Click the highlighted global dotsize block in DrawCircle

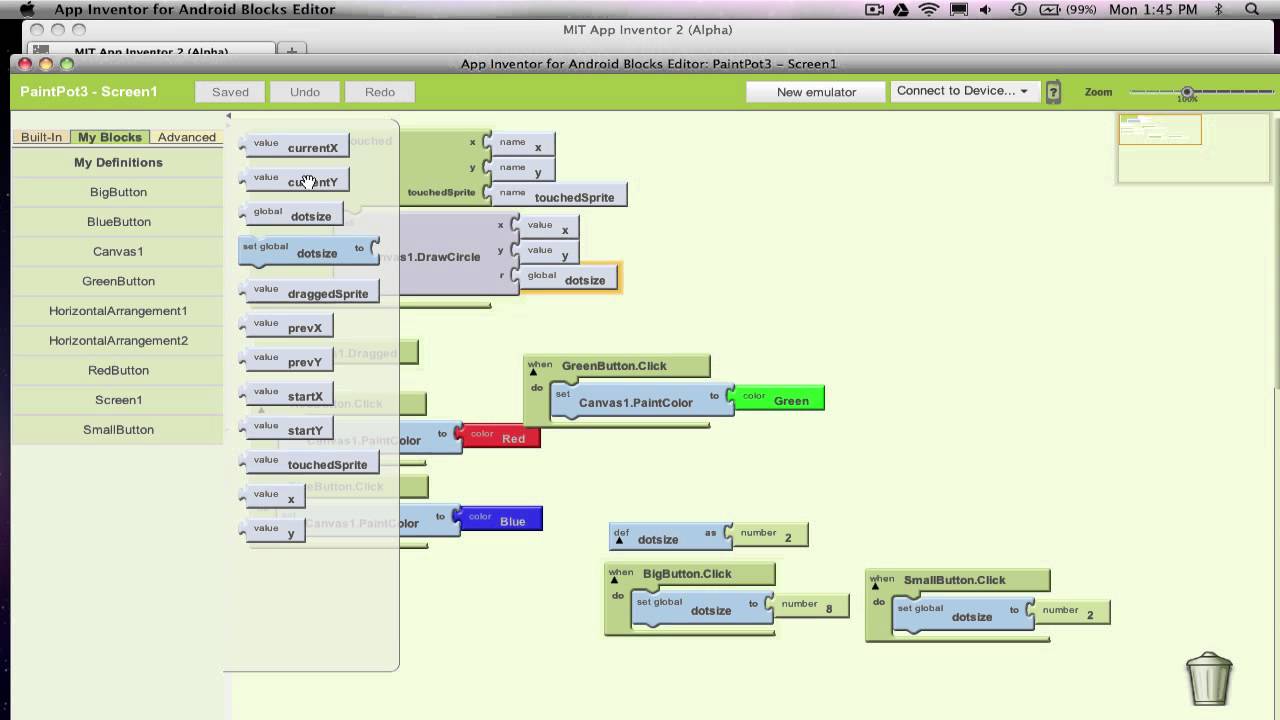tap(568, 278)
